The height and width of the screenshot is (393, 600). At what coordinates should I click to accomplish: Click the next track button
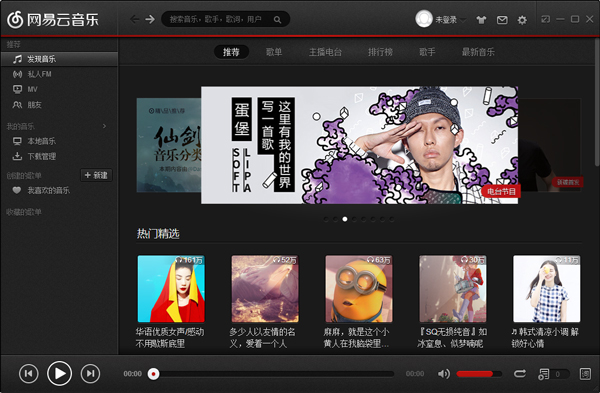click(x=90, y=373)
